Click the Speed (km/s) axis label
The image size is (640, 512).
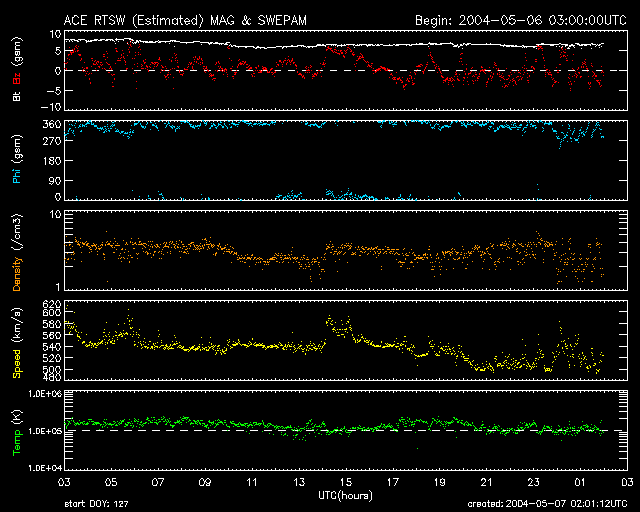17,339
